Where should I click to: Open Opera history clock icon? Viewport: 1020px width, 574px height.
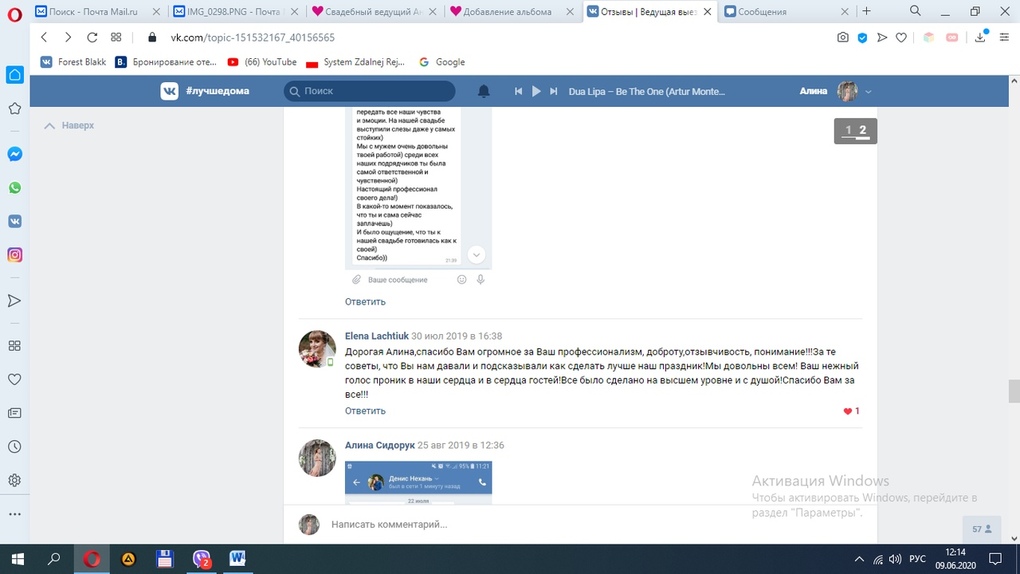[15, 447]
